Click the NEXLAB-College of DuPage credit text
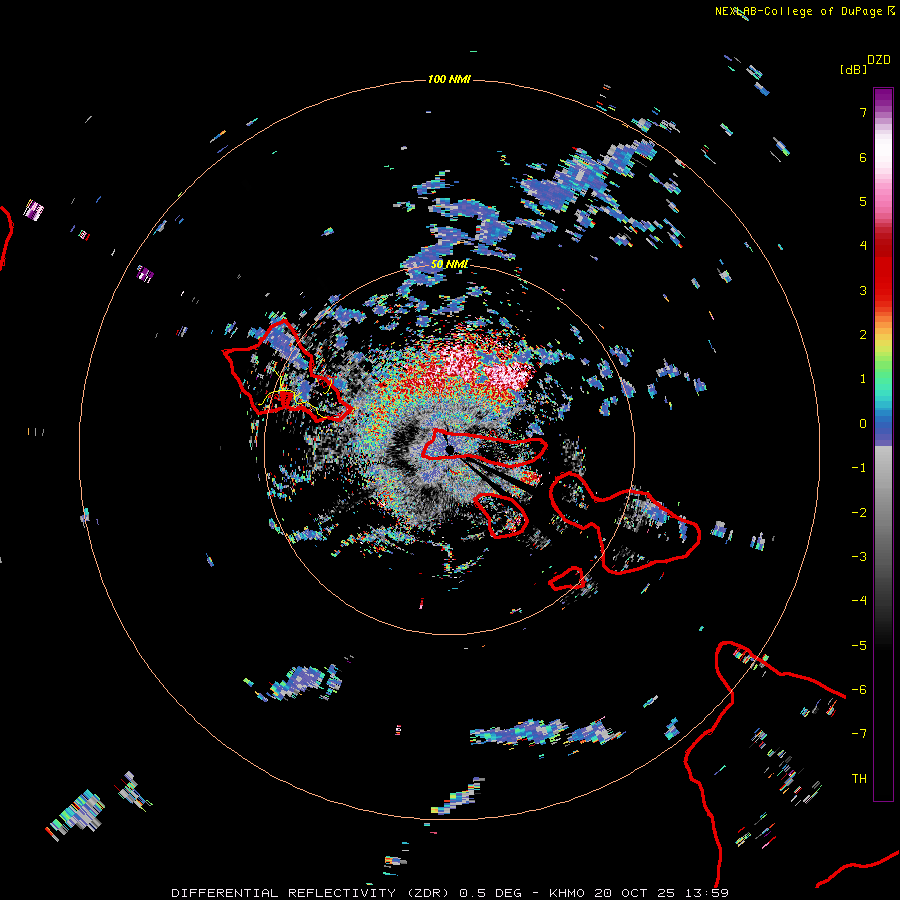Image resolution: width=900 pixels, height=900 pixels. (798, 11)
